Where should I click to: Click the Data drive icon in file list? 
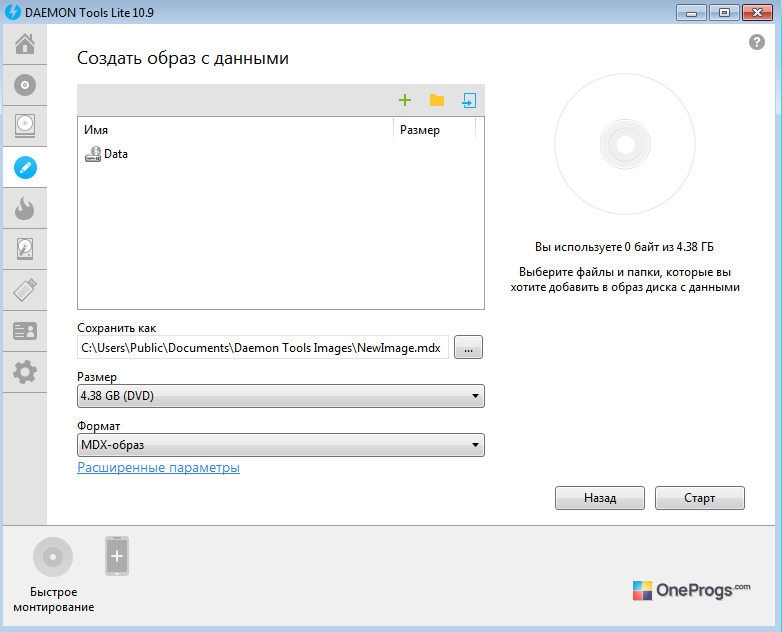[x=93, y=154]
